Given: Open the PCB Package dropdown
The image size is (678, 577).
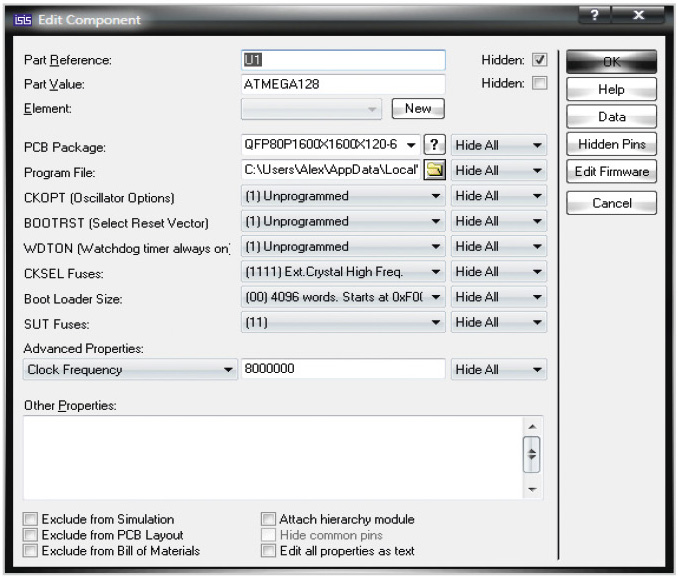Looking at the screenshot, I should (x=331, y=144).
